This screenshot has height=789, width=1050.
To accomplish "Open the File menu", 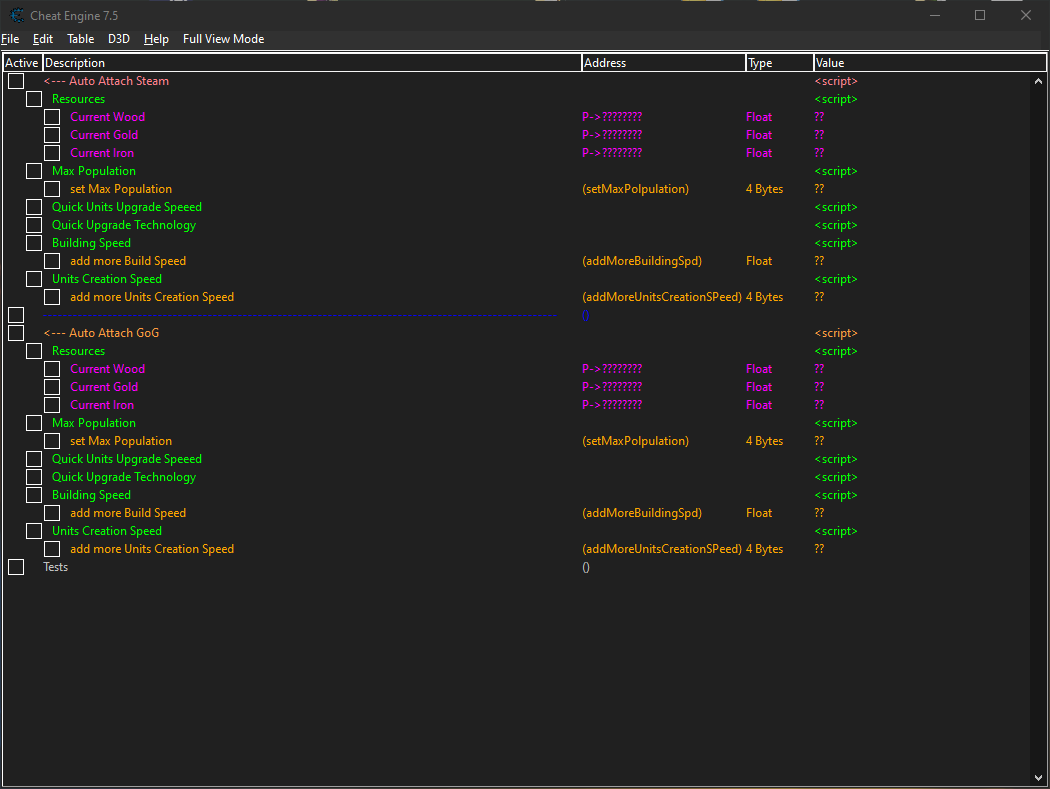I will [x=10, y=39].
